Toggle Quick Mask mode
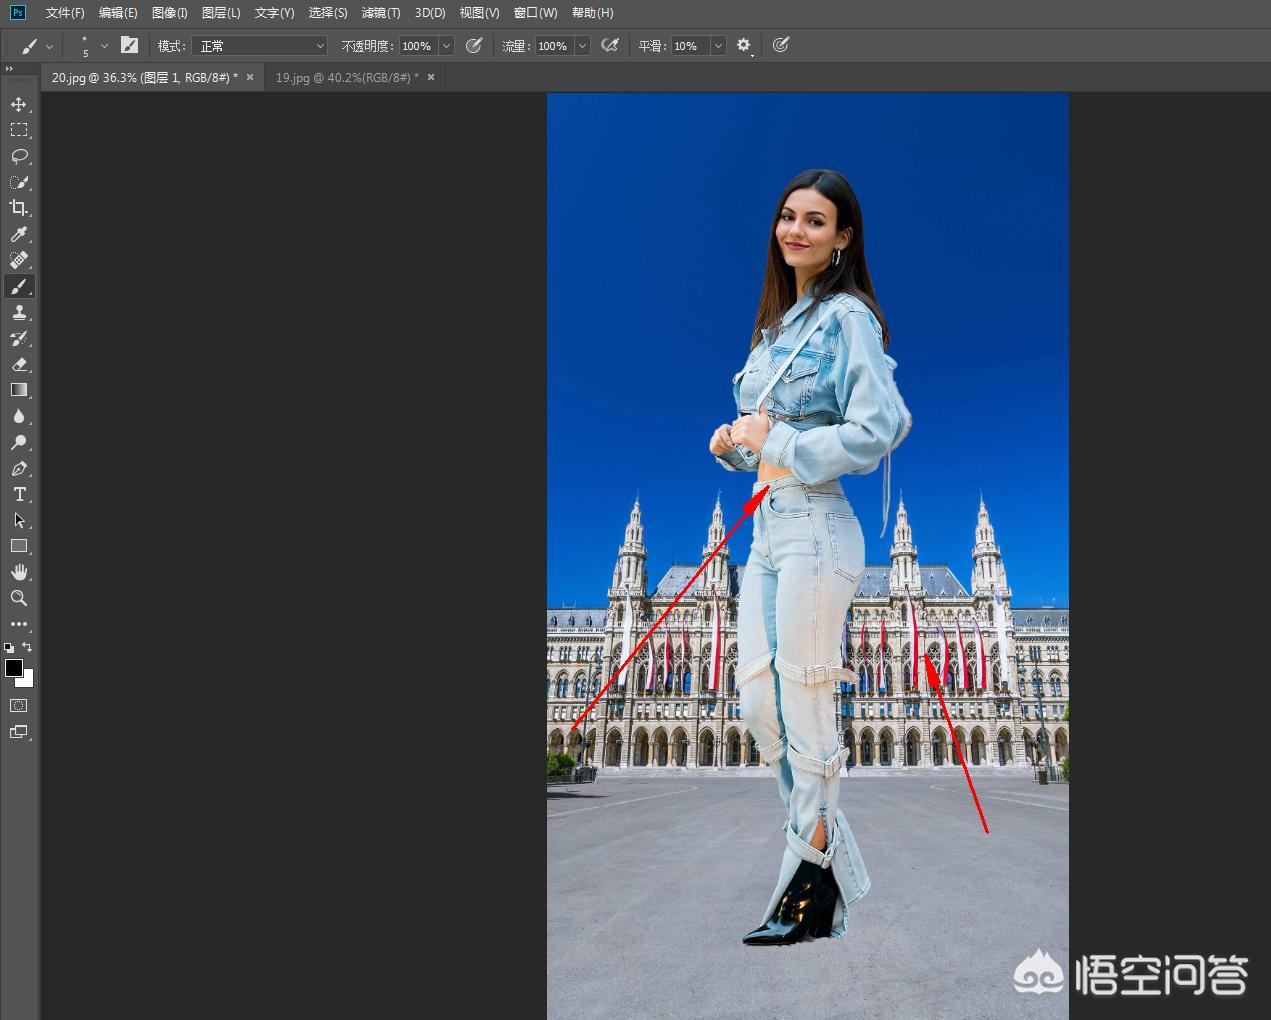The height and width of the screenshot is (1020, 1271). 19,706
